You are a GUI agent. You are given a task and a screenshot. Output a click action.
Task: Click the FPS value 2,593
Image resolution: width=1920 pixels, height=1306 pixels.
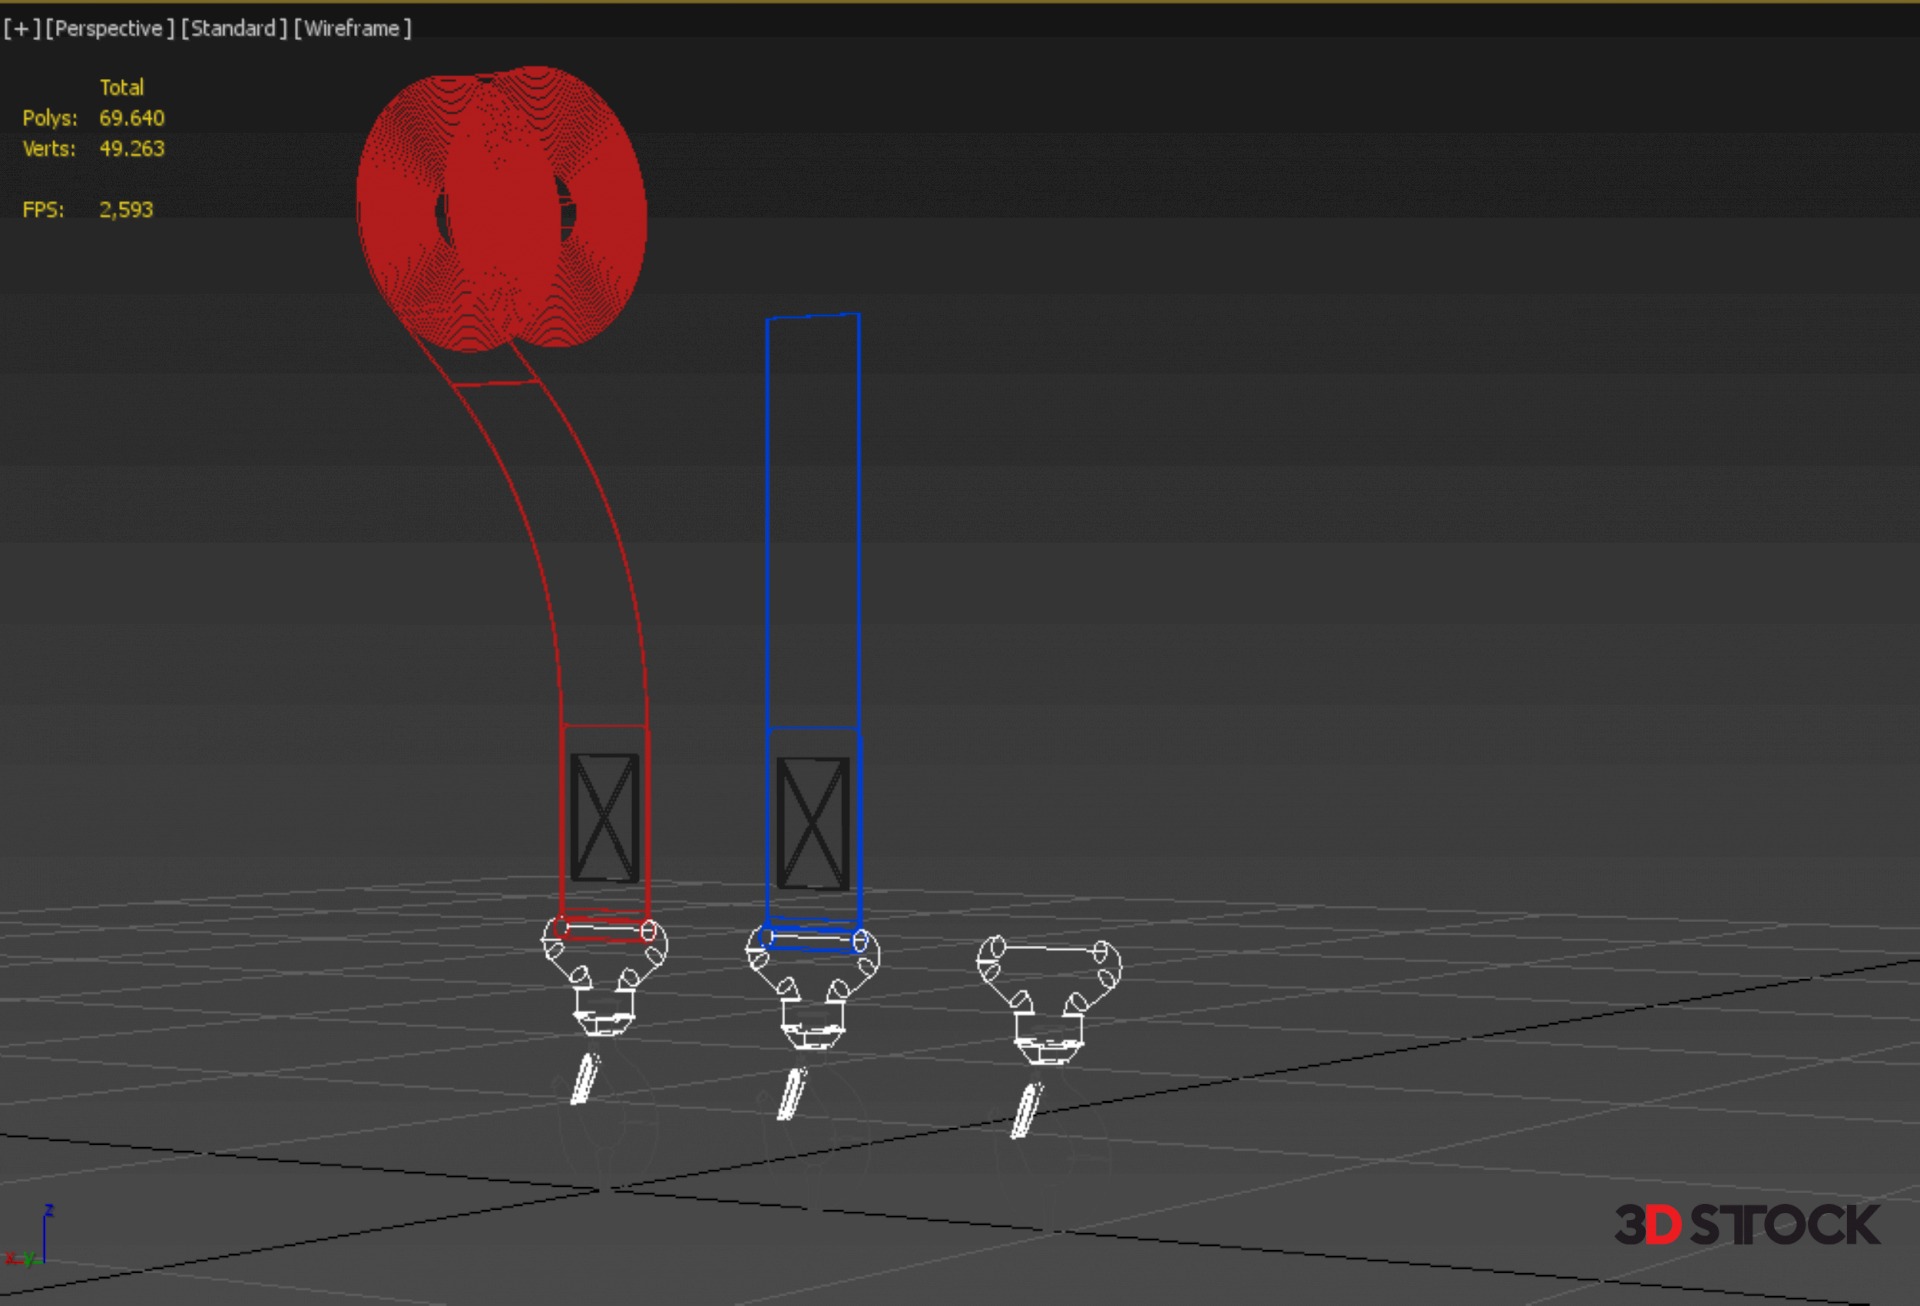126,210
